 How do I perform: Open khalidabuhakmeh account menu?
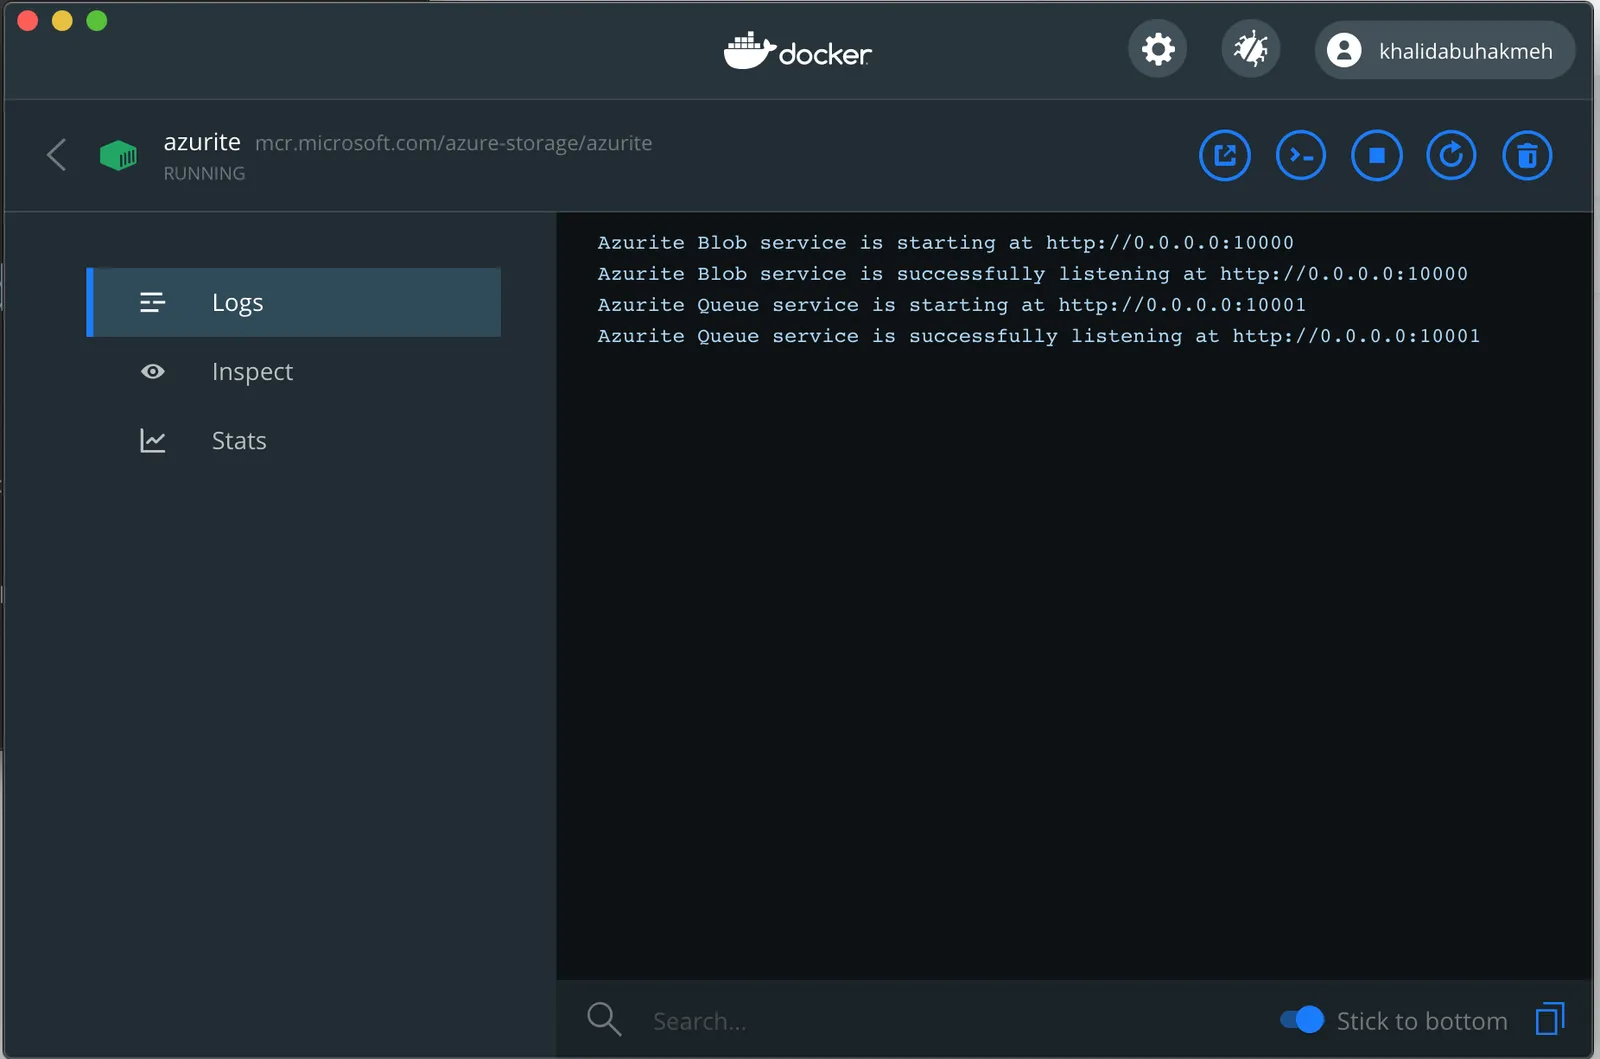1444,50
